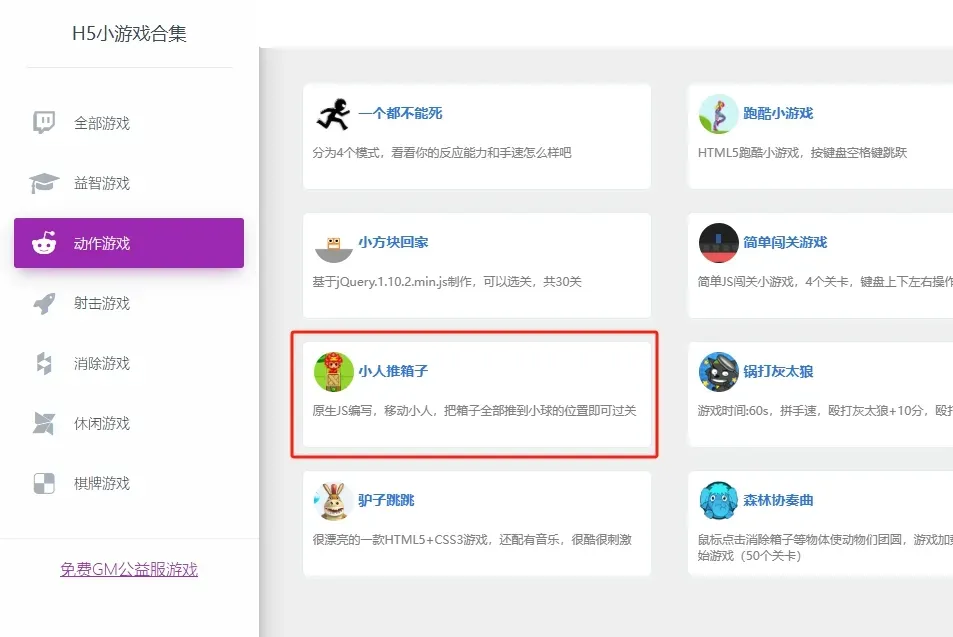Go to 射击游戏 category

tap(129, 303)
